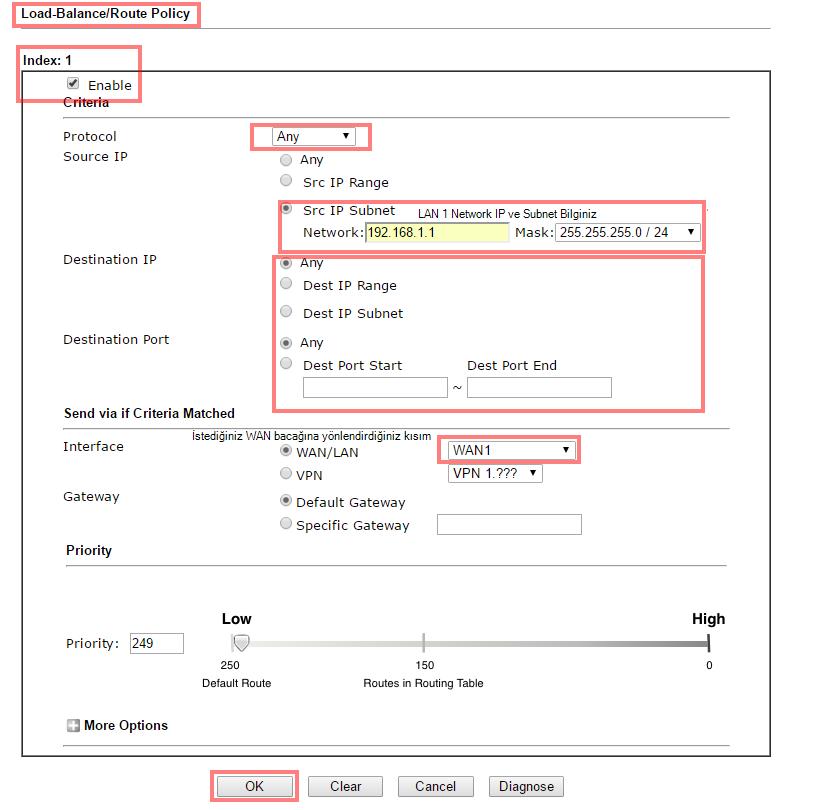Choose Dest IP Range option

(287, 284)
